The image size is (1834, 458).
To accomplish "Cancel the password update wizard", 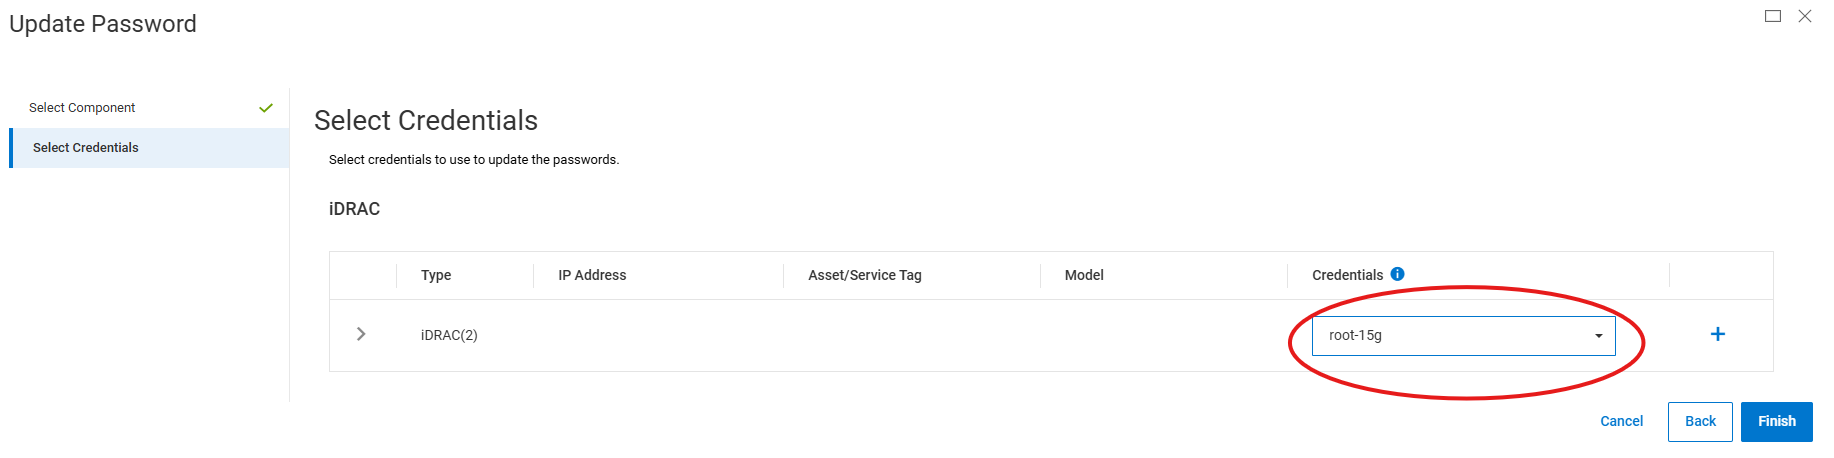I will tap(1621, 421).
